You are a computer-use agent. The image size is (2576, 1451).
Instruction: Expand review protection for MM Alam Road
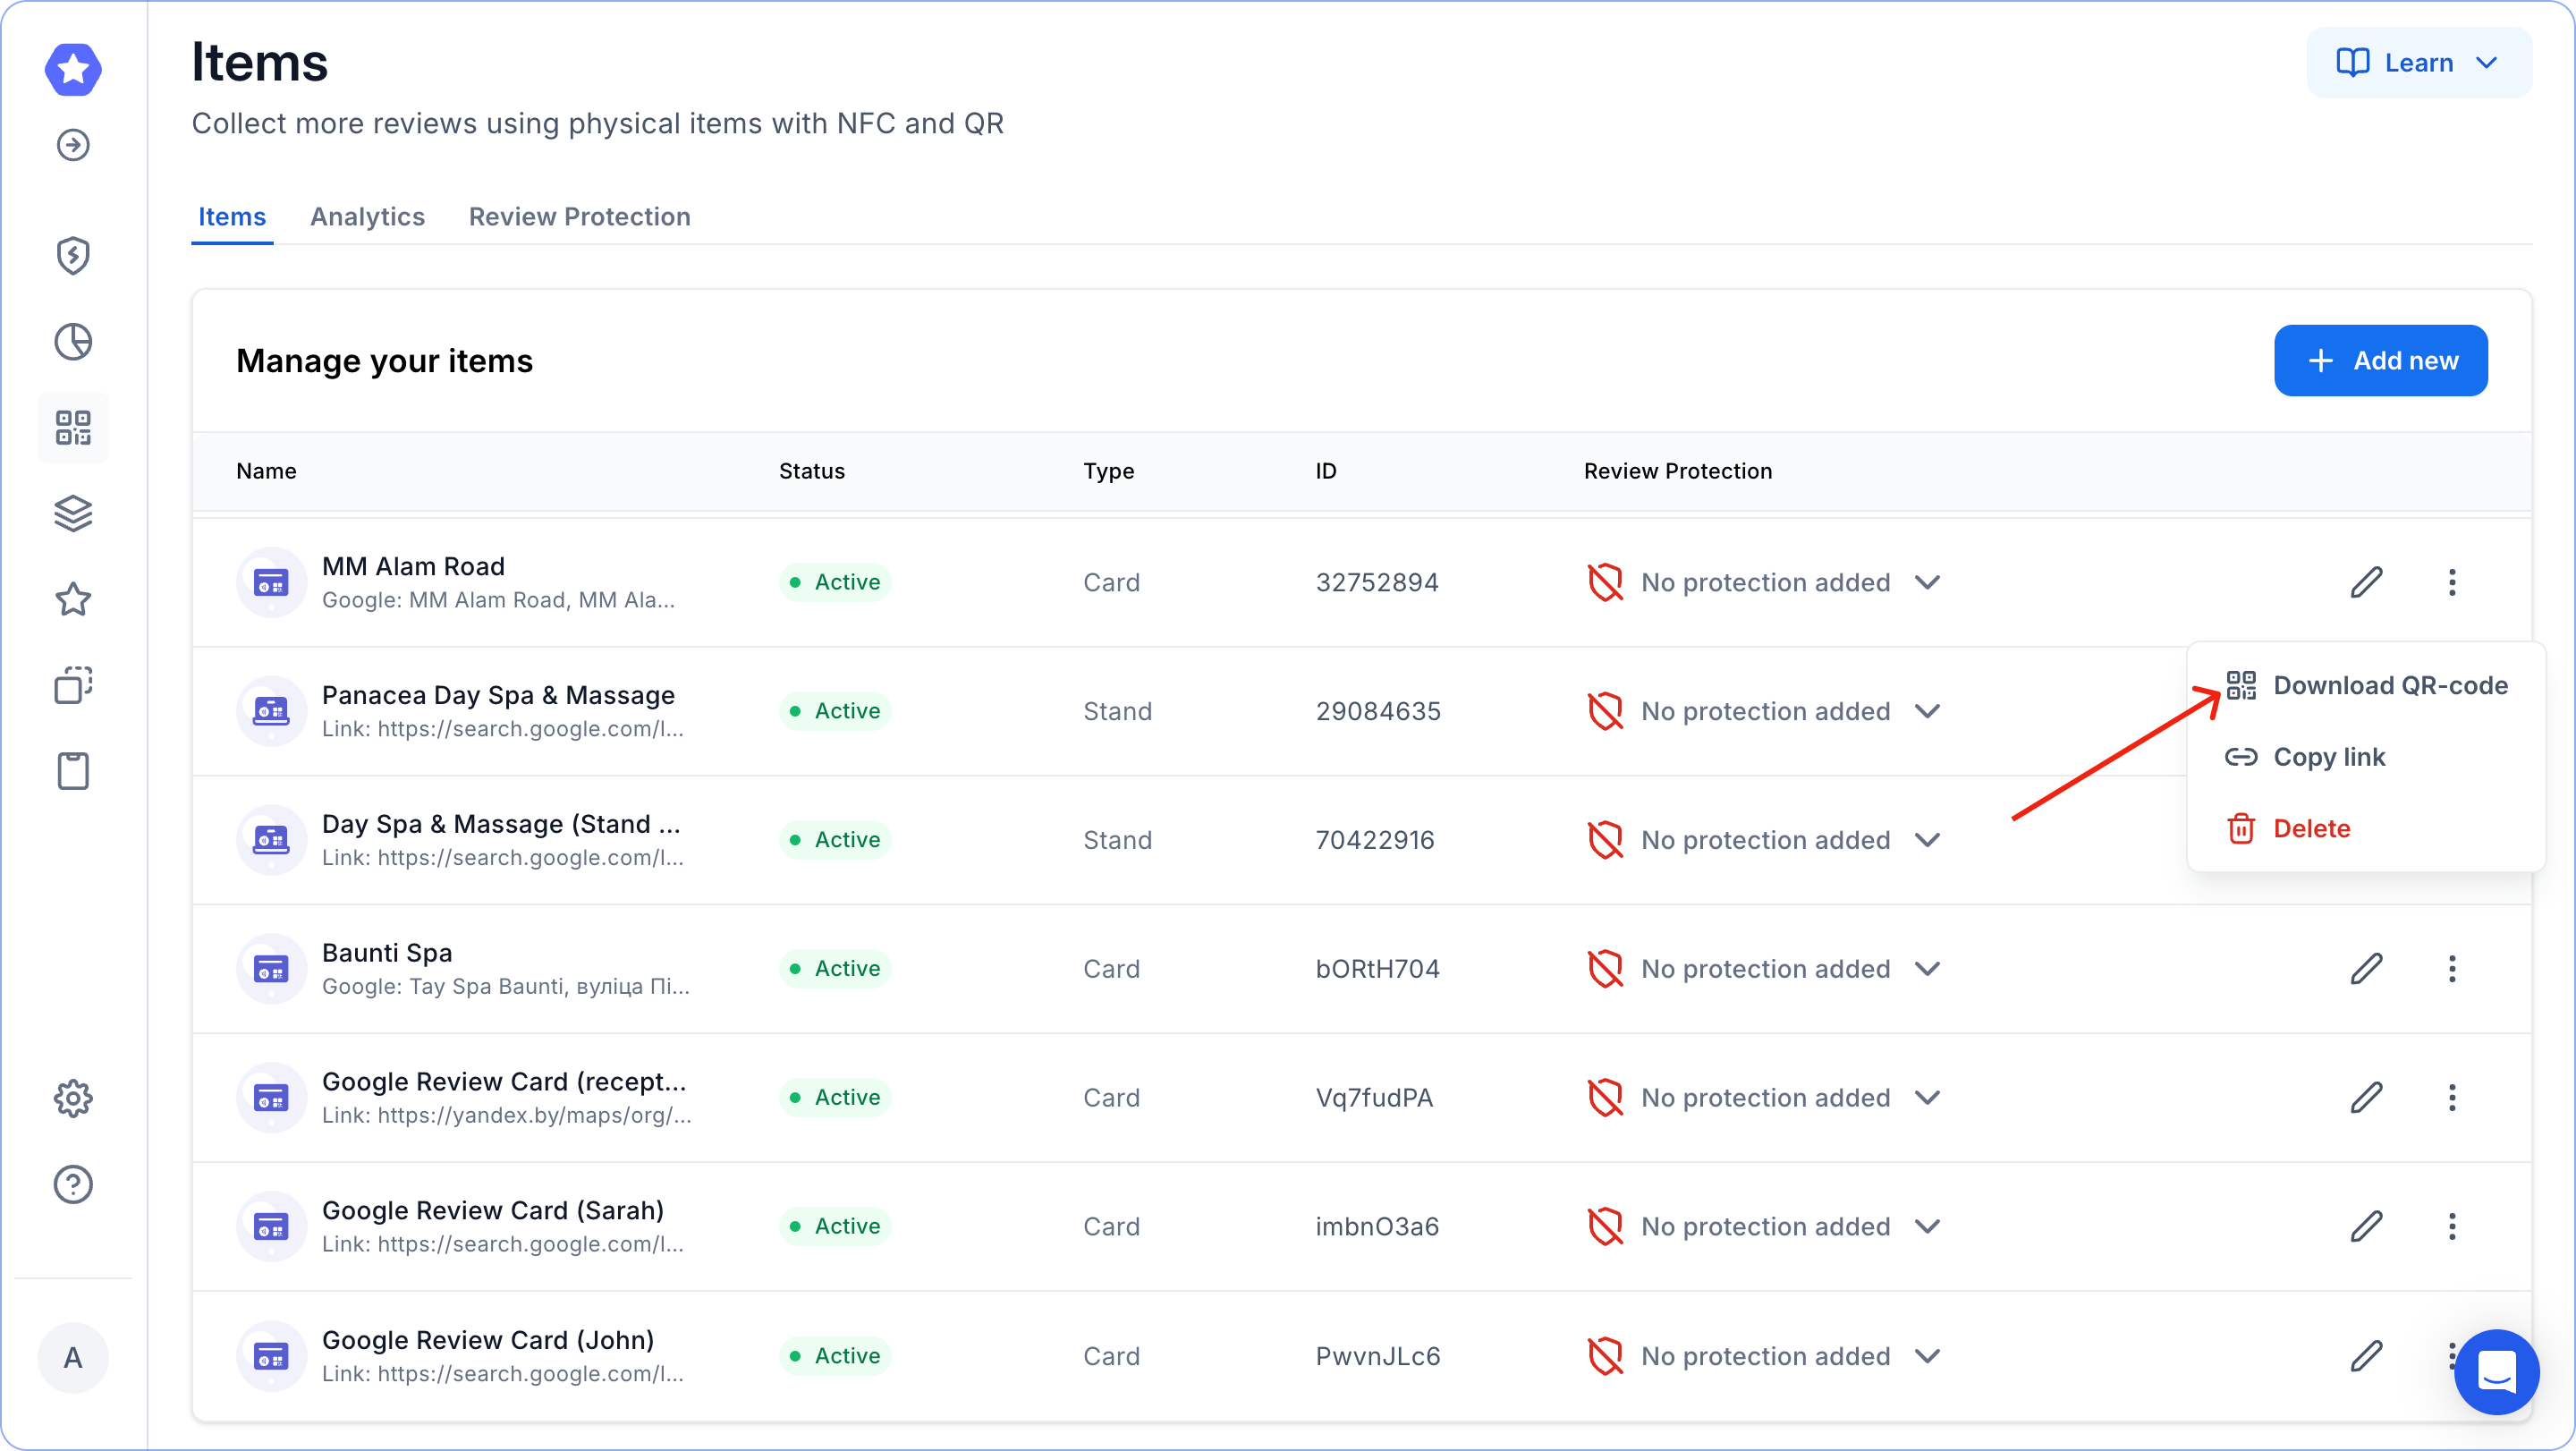(x=1927, y=582)
